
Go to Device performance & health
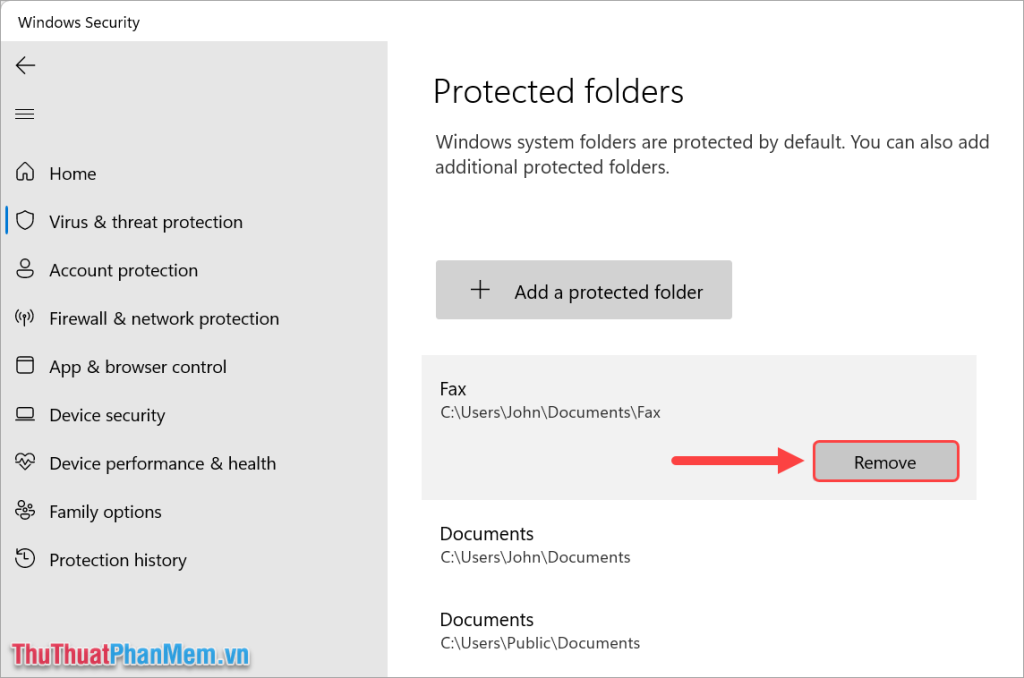[163, 464]
